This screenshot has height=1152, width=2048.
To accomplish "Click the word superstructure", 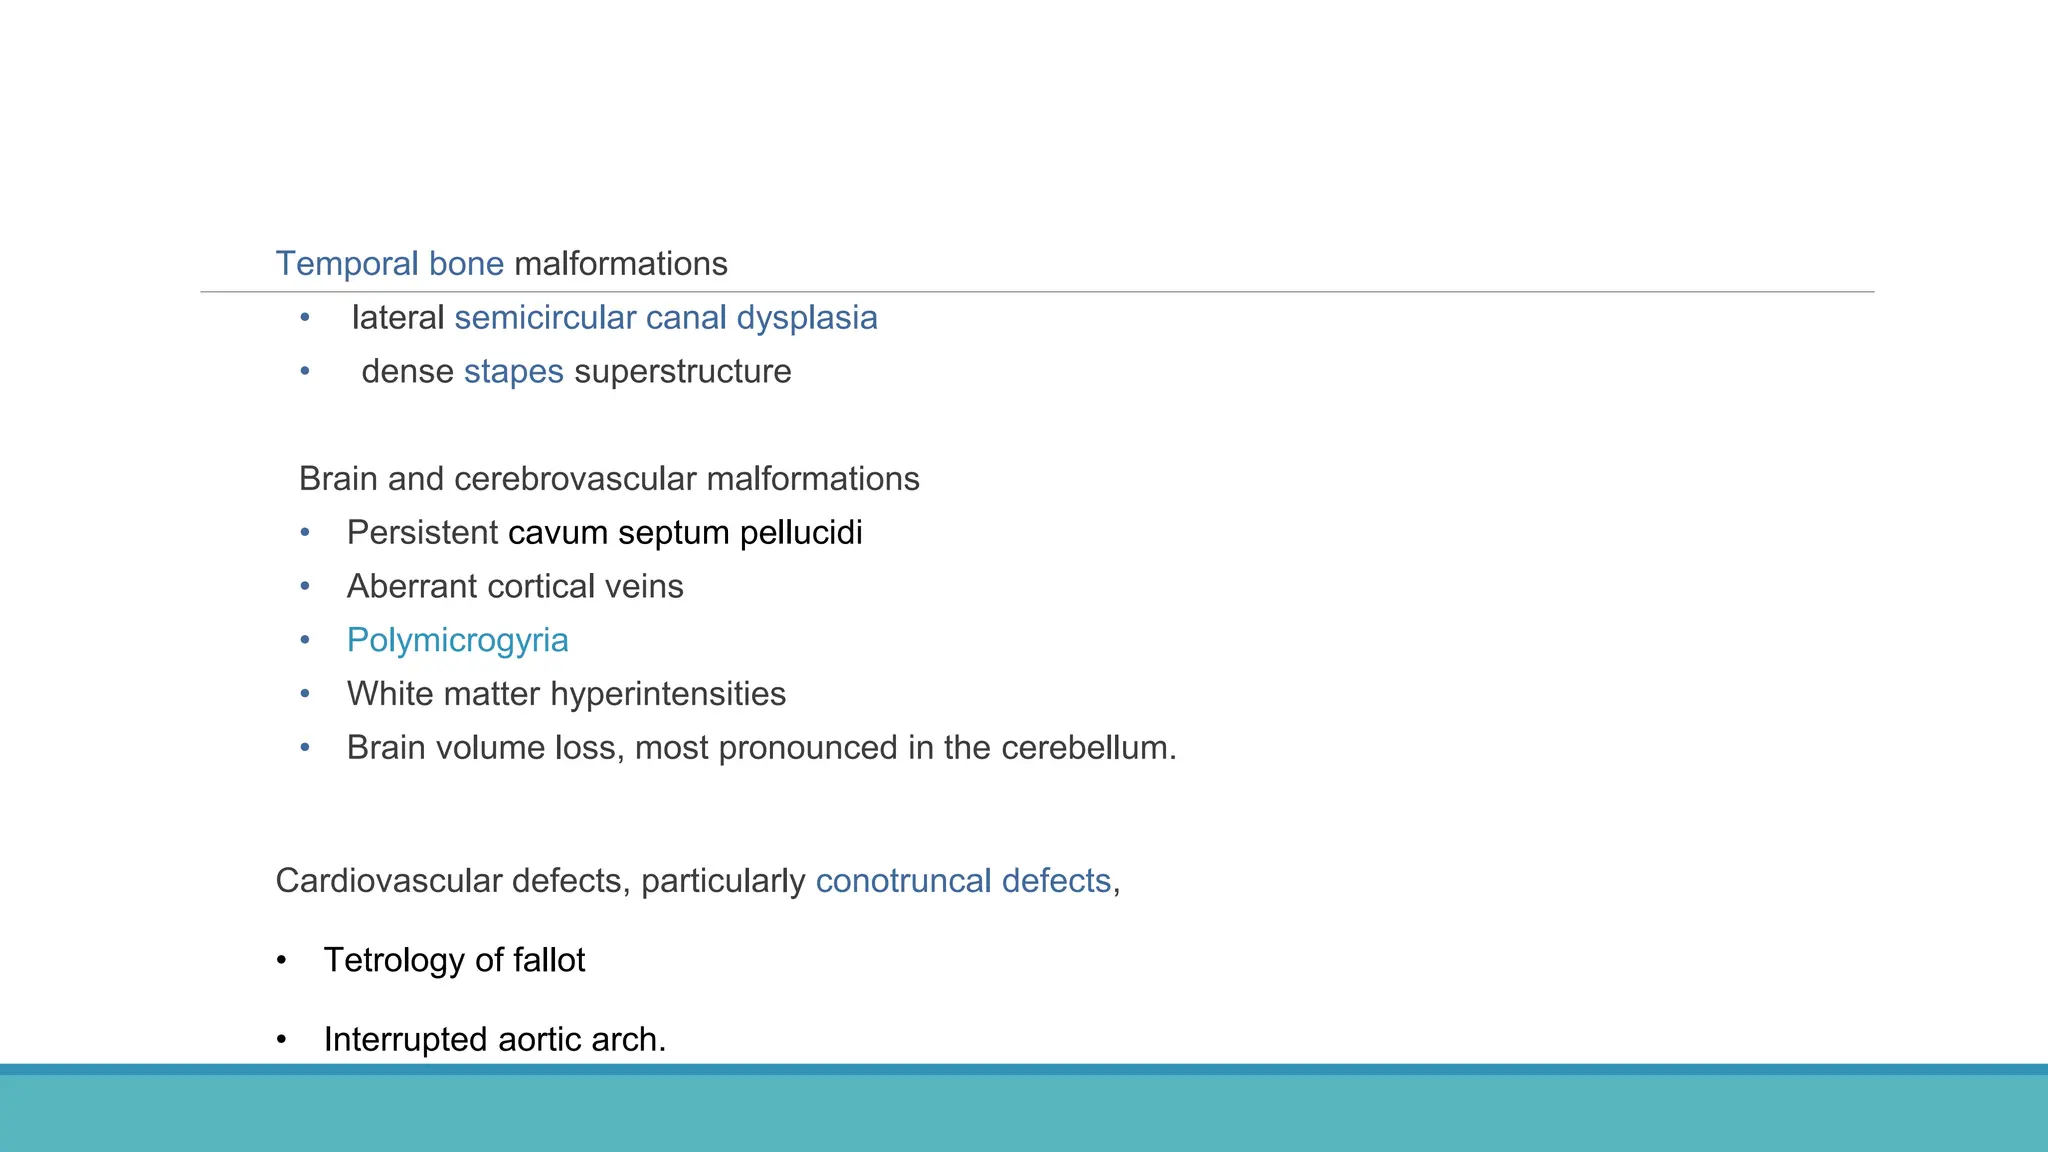I will pos(682,372).
